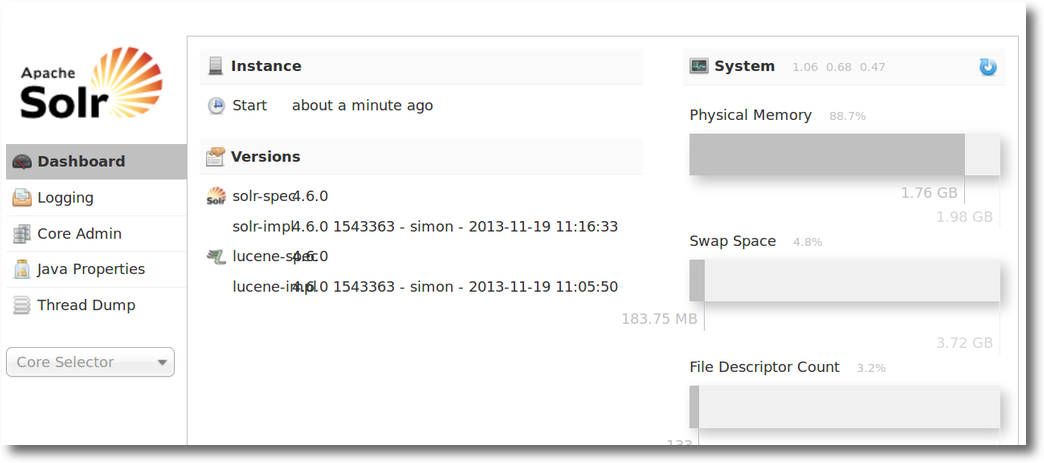1044x463 pixels.
Task: Click the System monitor icon
Action: [x=699, y=66]
